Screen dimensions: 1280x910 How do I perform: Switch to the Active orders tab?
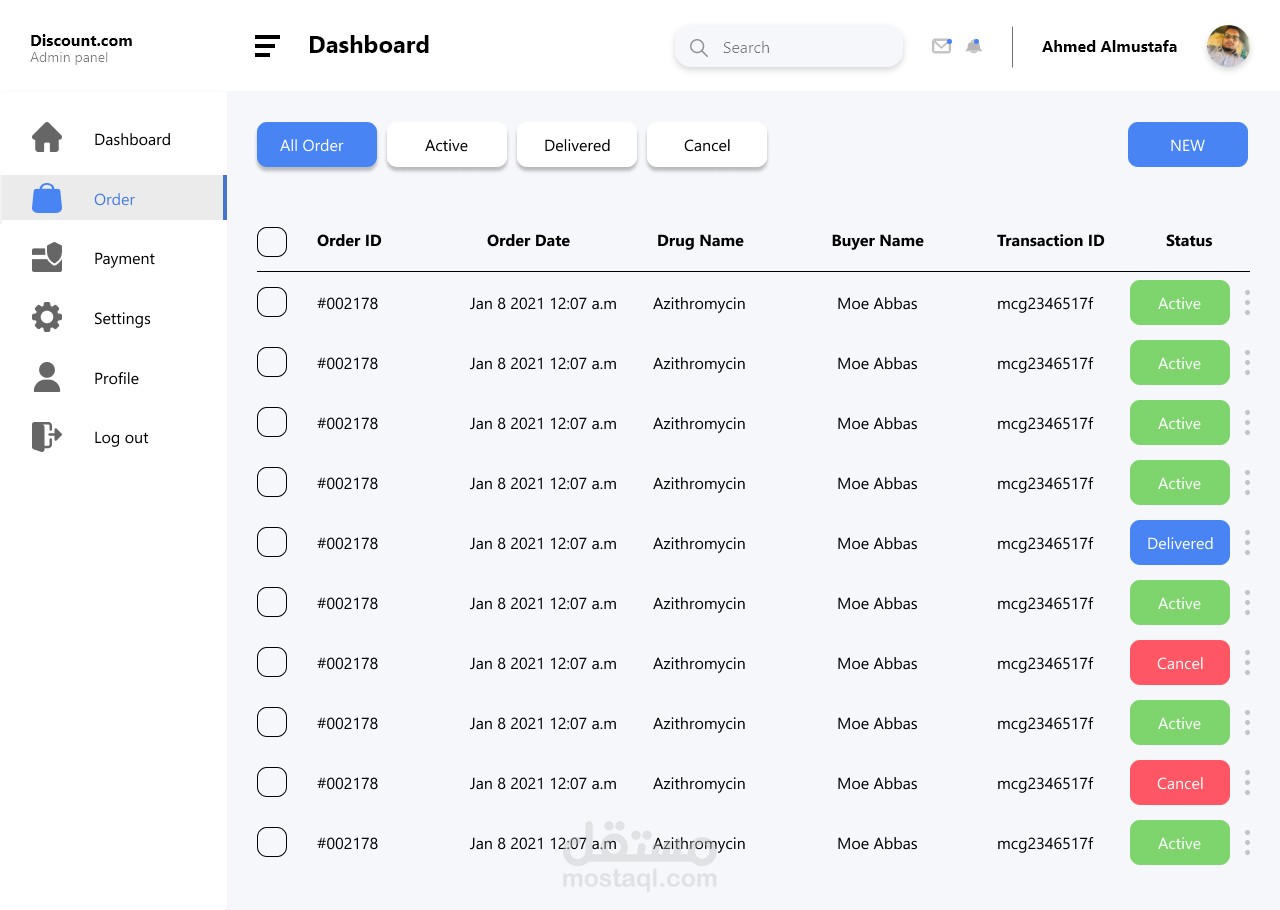click(446, 145)
